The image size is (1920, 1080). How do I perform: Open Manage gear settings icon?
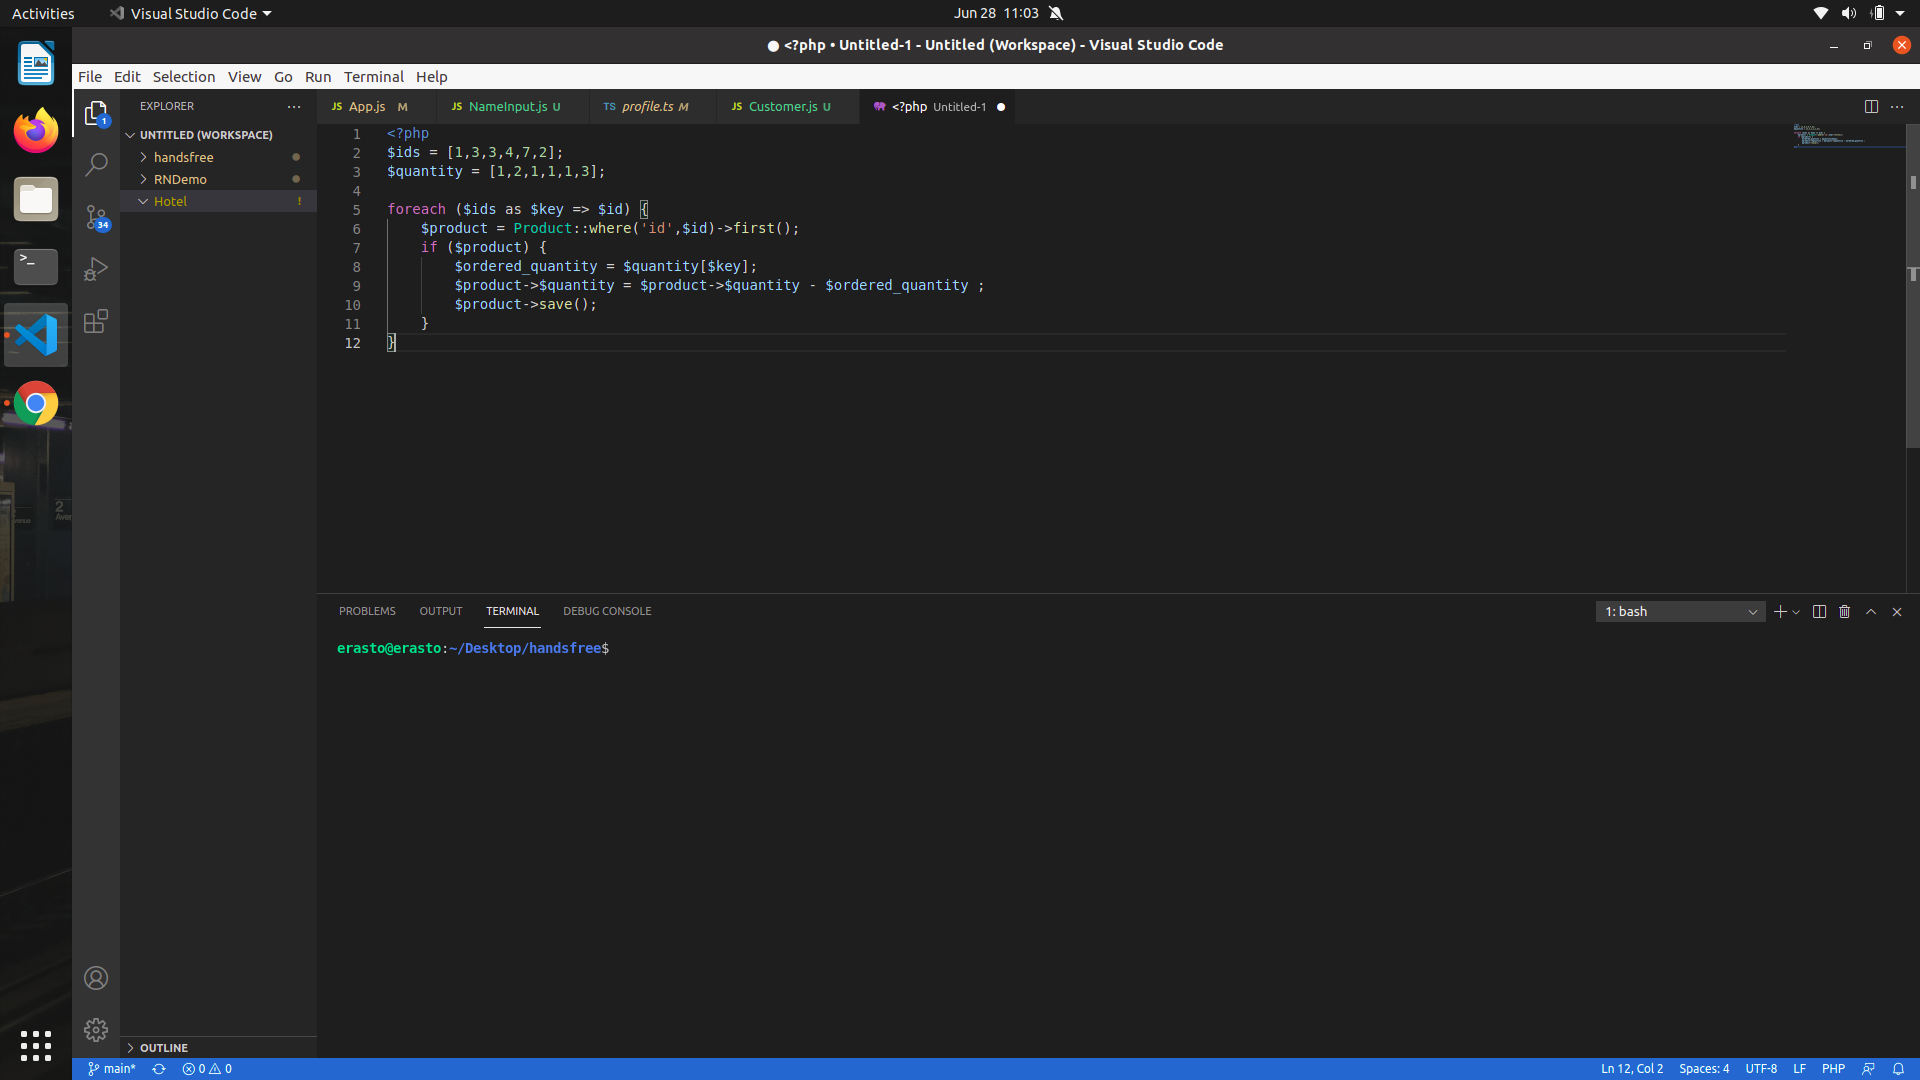tap(96, 1030)
